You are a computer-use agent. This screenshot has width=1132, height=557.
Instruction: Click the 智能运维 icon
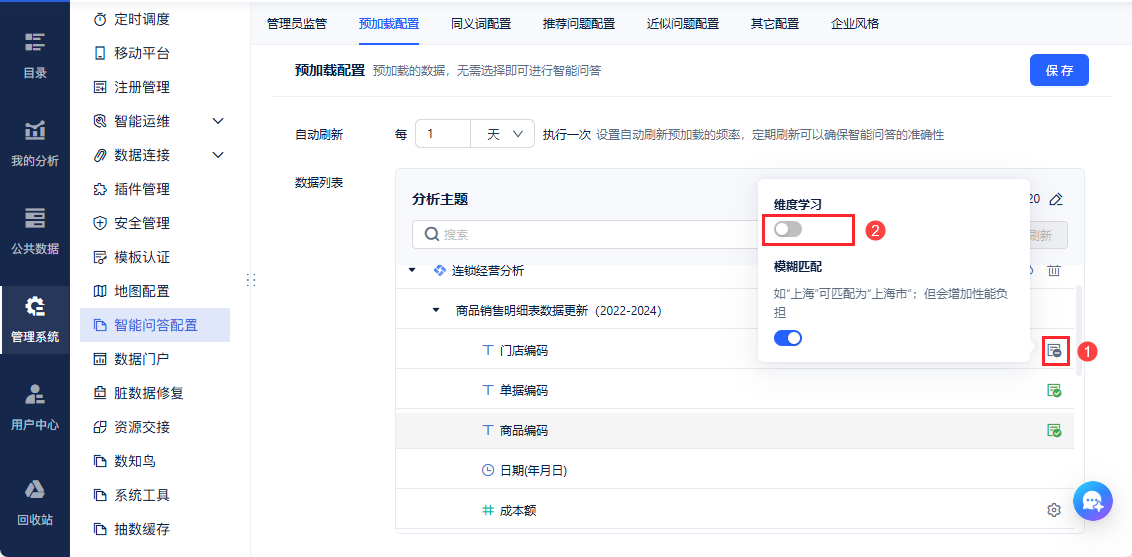100,120
